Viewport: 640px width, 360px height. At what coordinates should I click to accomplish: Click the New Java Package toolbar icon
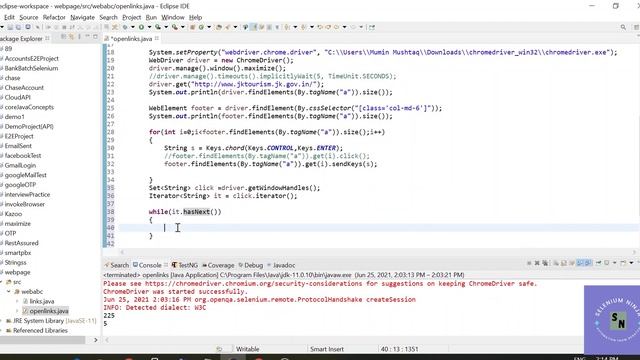[x=192, y=27]
